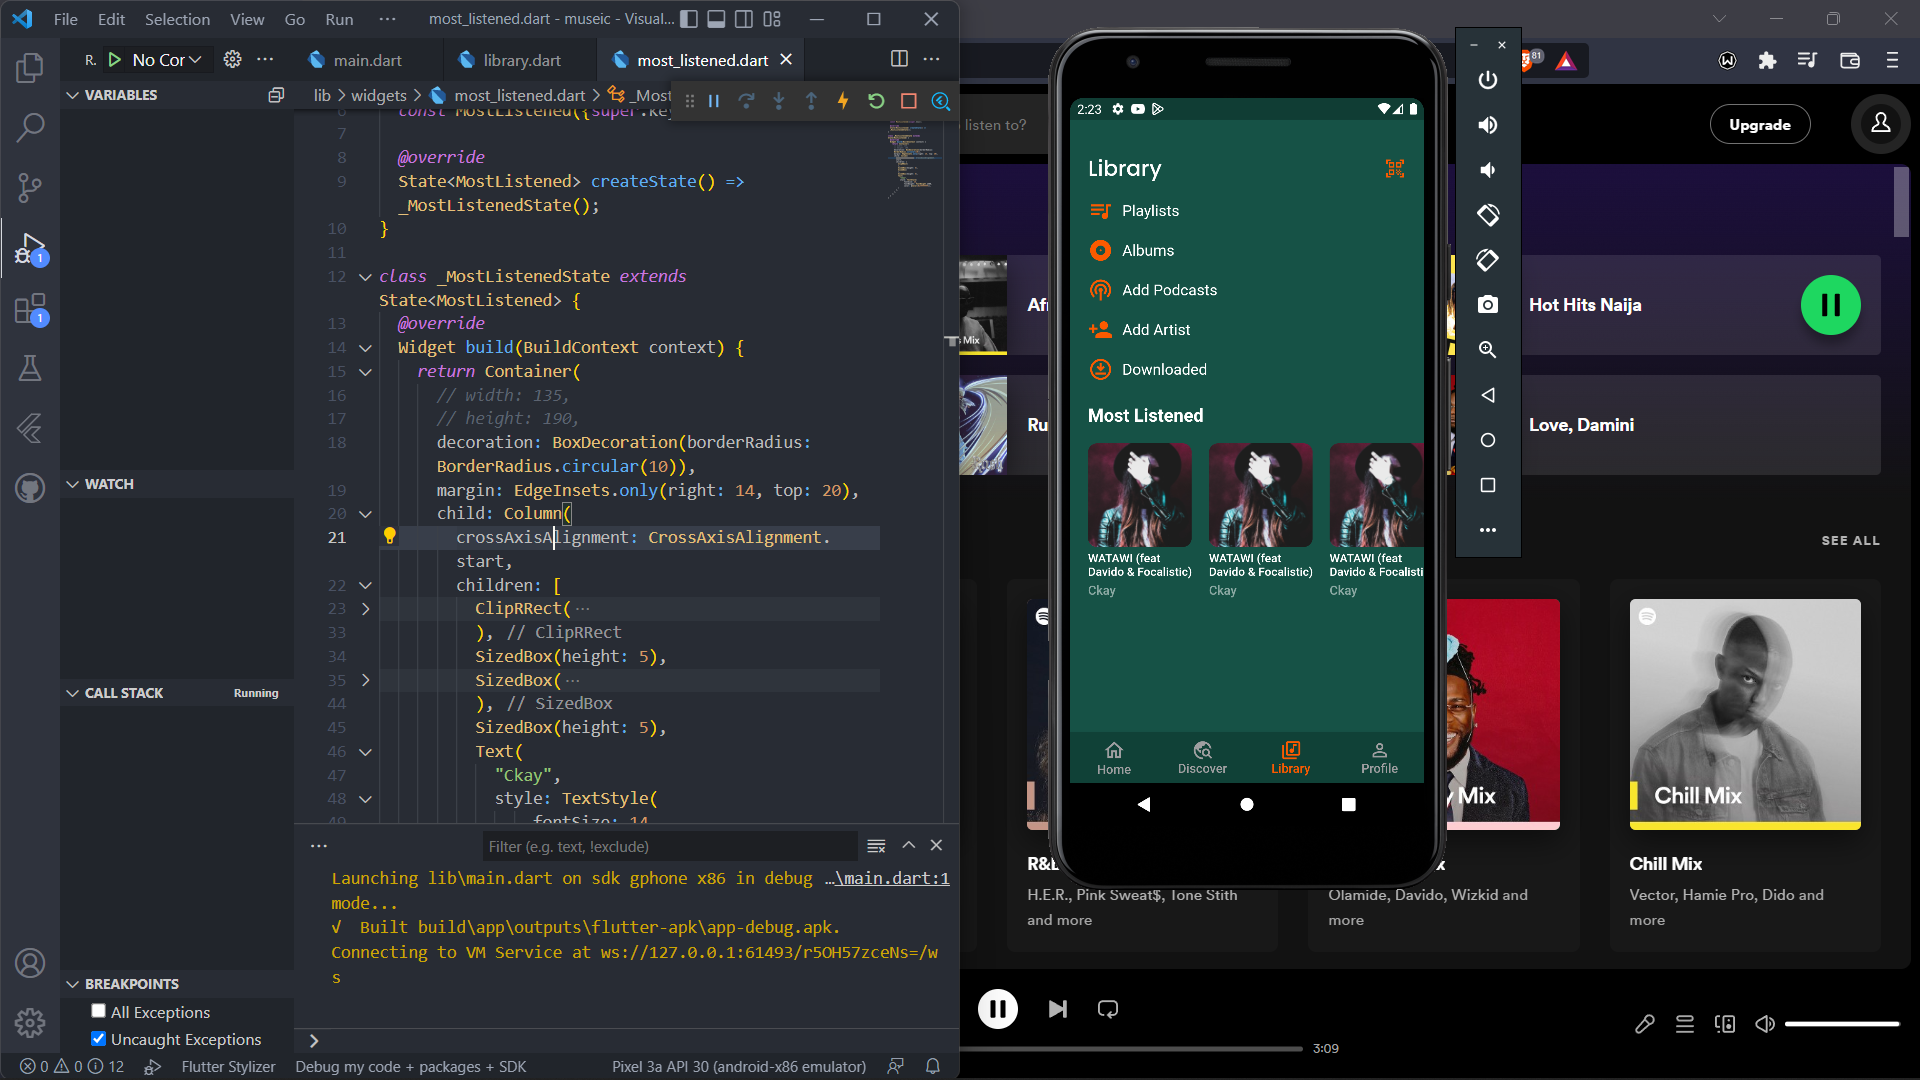Click the emulator zoom magnifier icon
Screen dimensions: 1920x1080
(x=1488, y=350)
